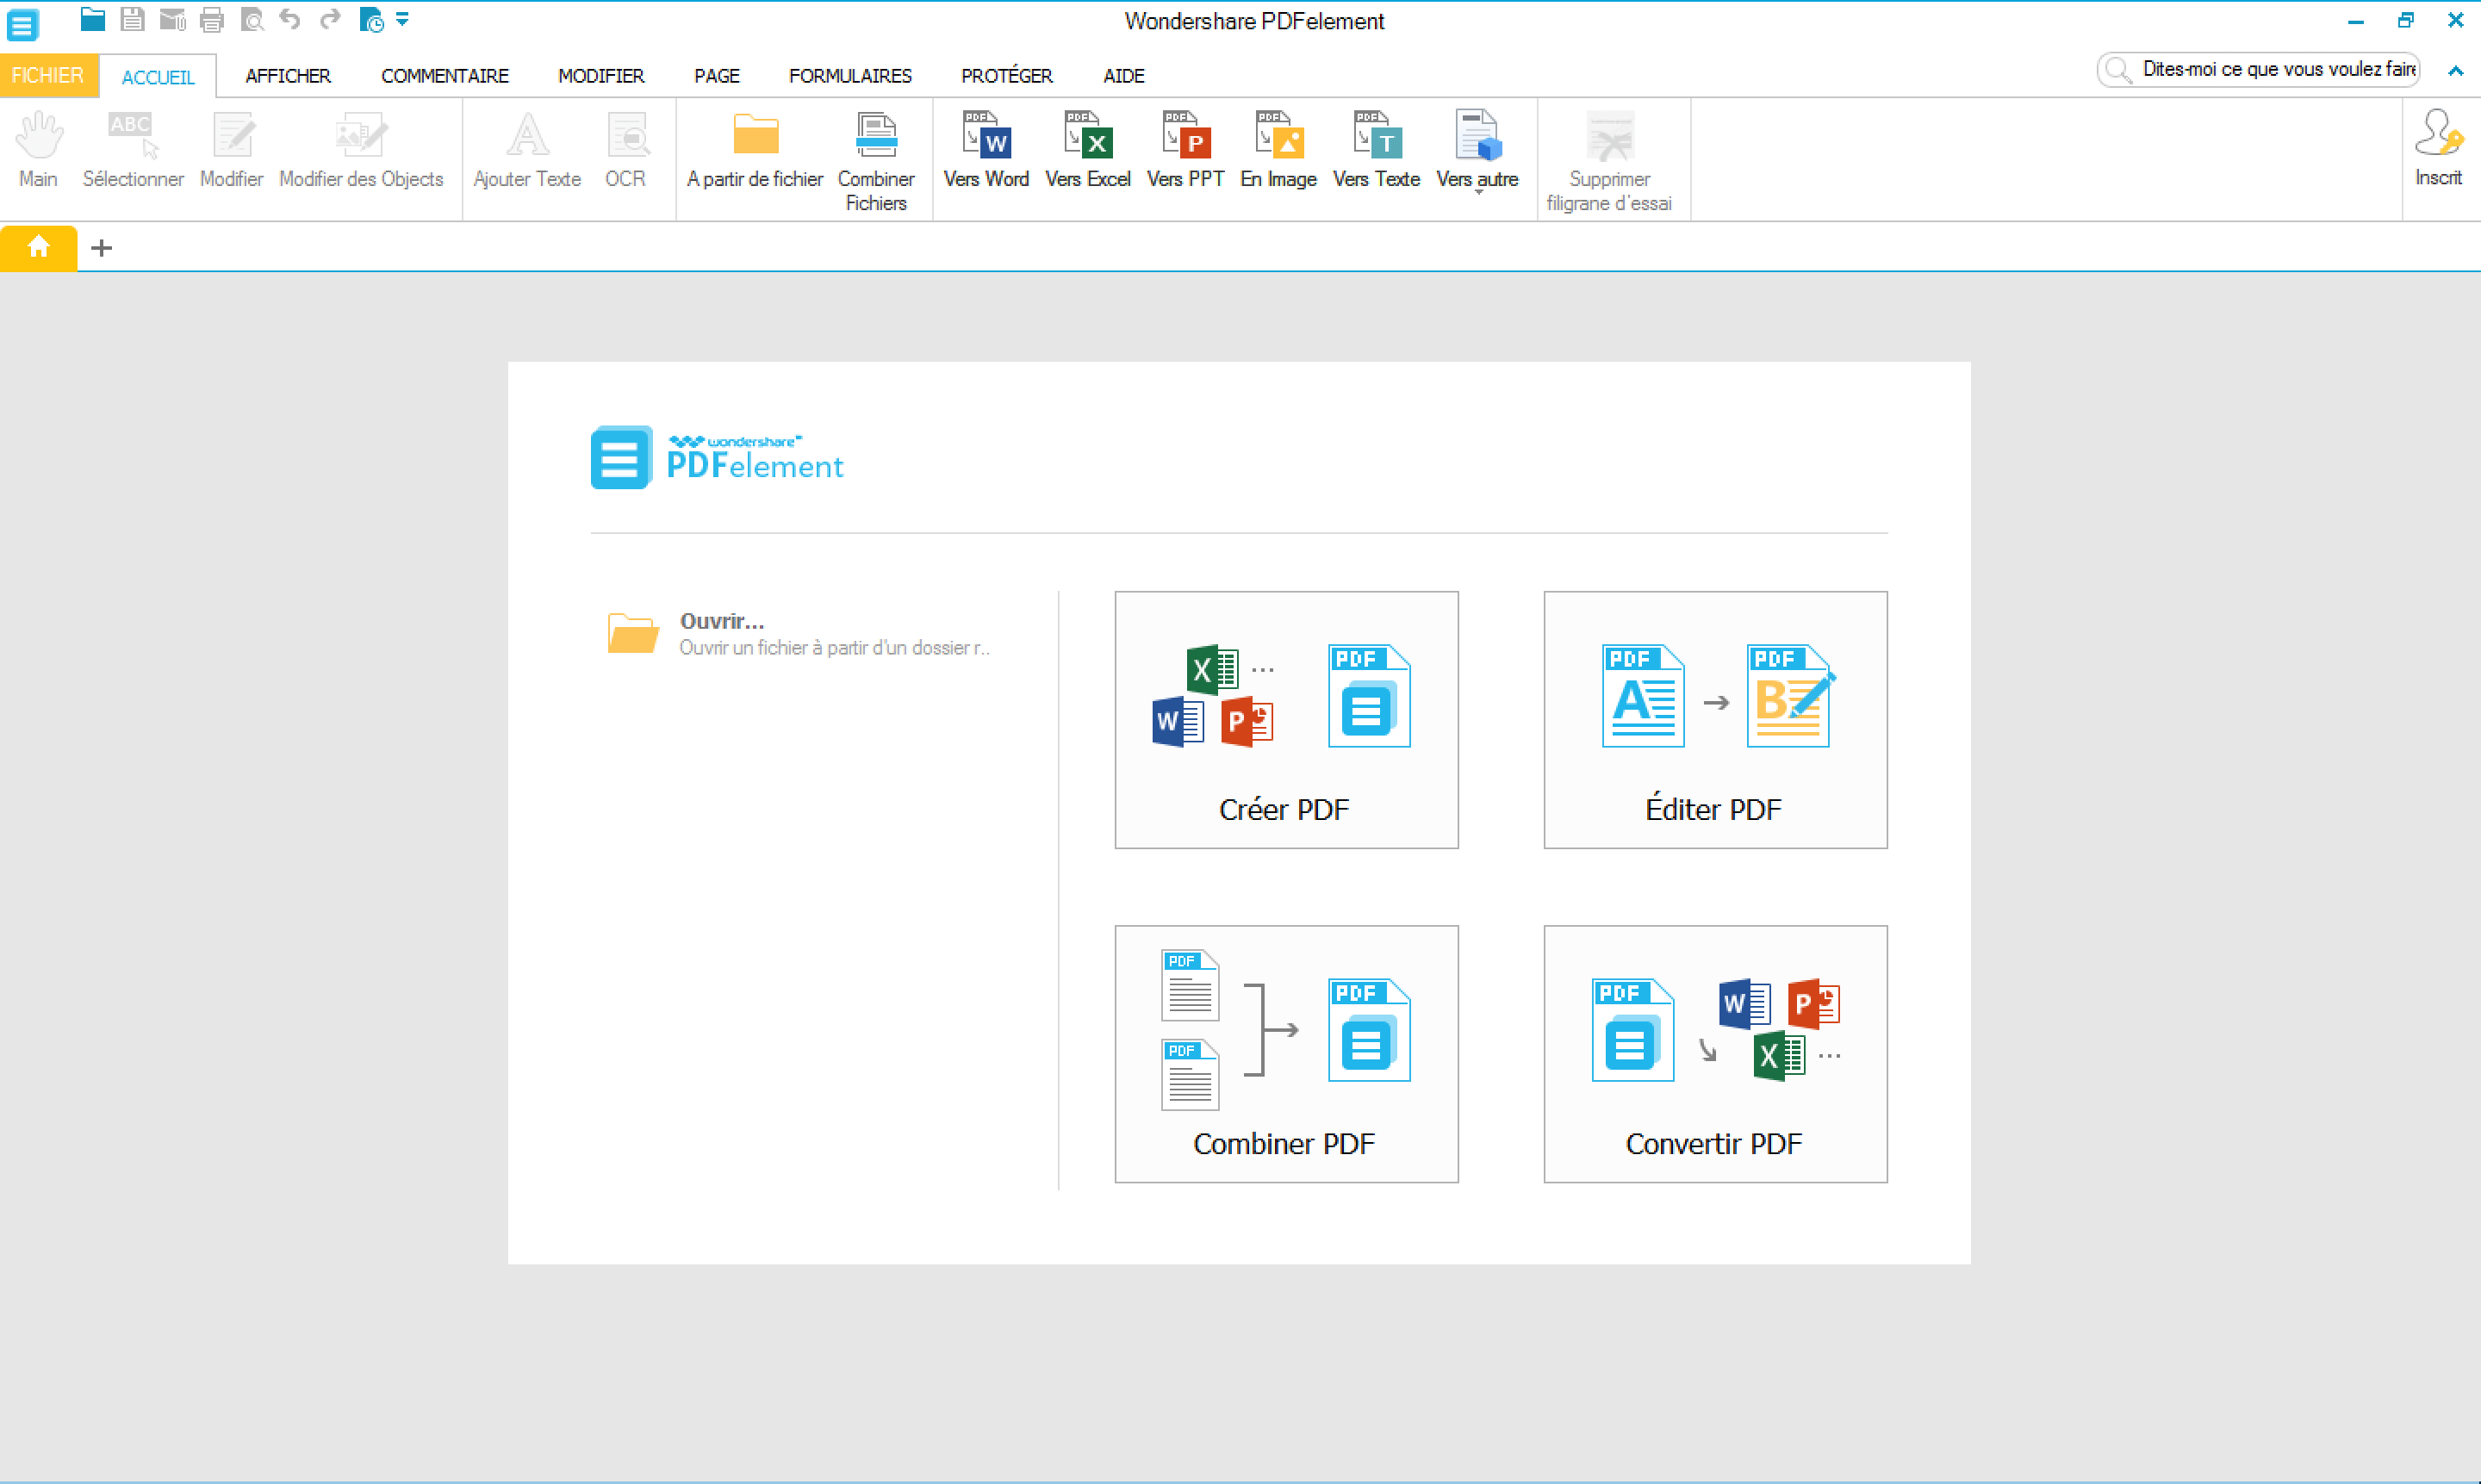Open the FICHIER menu
The width and height of the screenshot is (2481, 1484).
point(48,76)
